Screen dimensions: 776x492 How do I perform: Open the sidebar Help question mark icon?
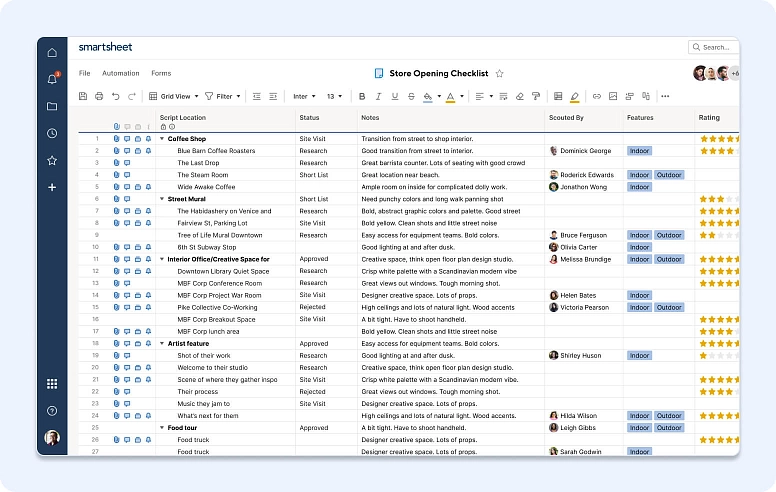[52, 410]
